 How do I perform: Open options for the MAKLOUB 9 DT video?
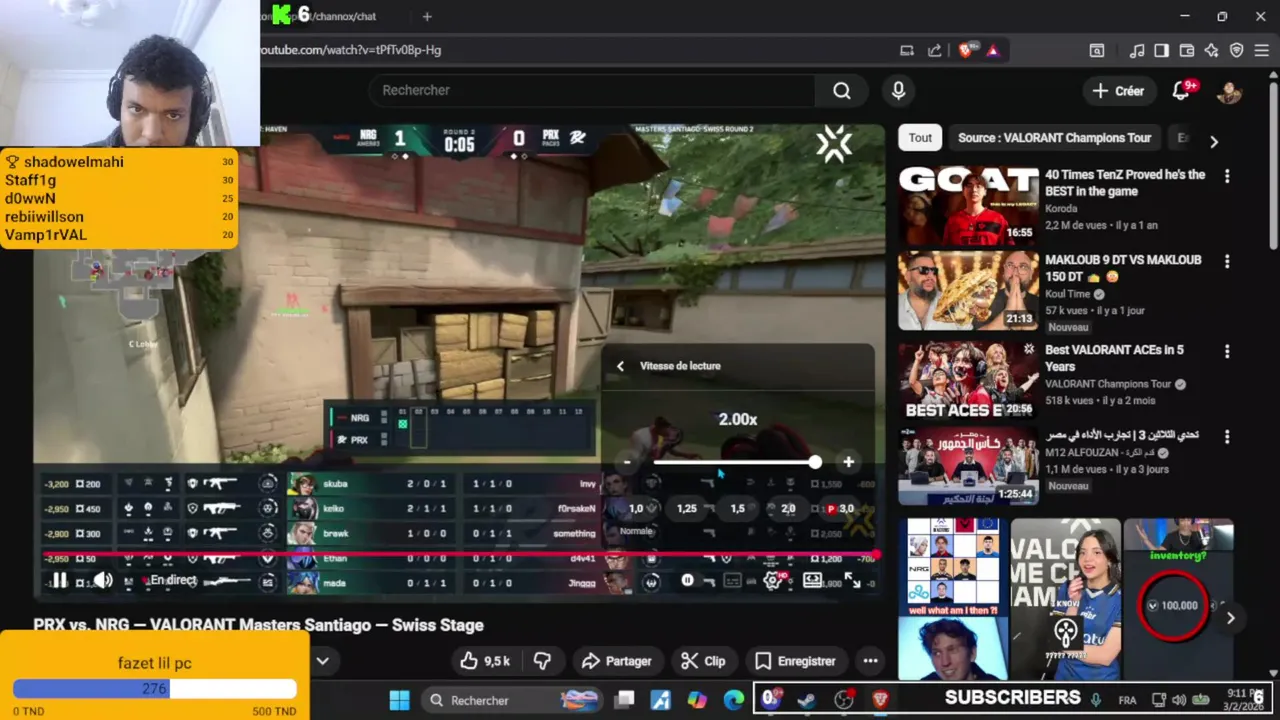(x=1227, y=261)
